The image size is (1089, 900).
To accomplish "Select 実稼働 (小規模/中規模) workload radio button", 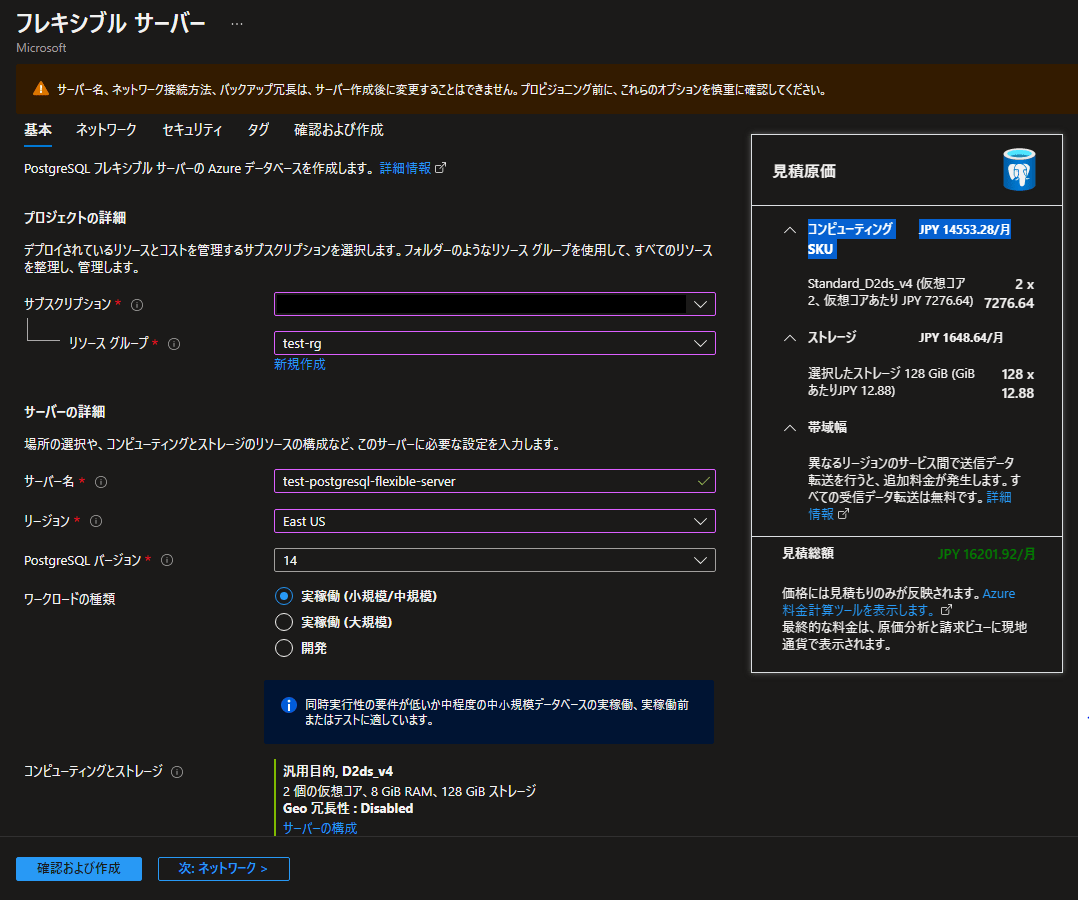I will click(x=284, y=596).
